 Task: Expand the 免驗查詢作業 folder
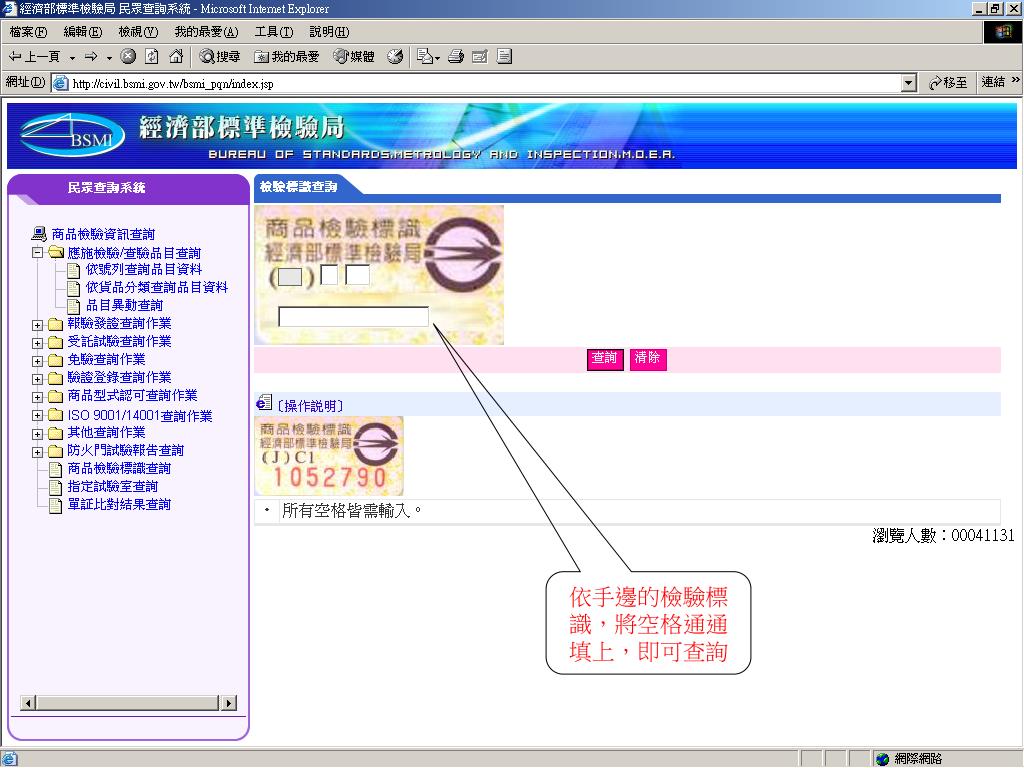coord(37,360)
